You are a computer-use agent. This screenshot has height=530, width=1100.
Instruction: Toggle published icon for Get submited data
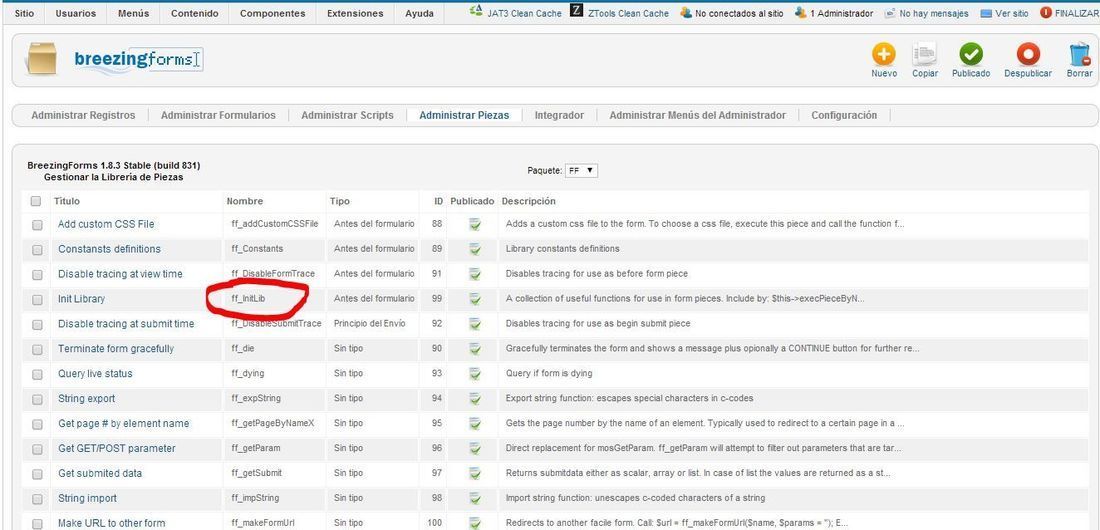475,474
